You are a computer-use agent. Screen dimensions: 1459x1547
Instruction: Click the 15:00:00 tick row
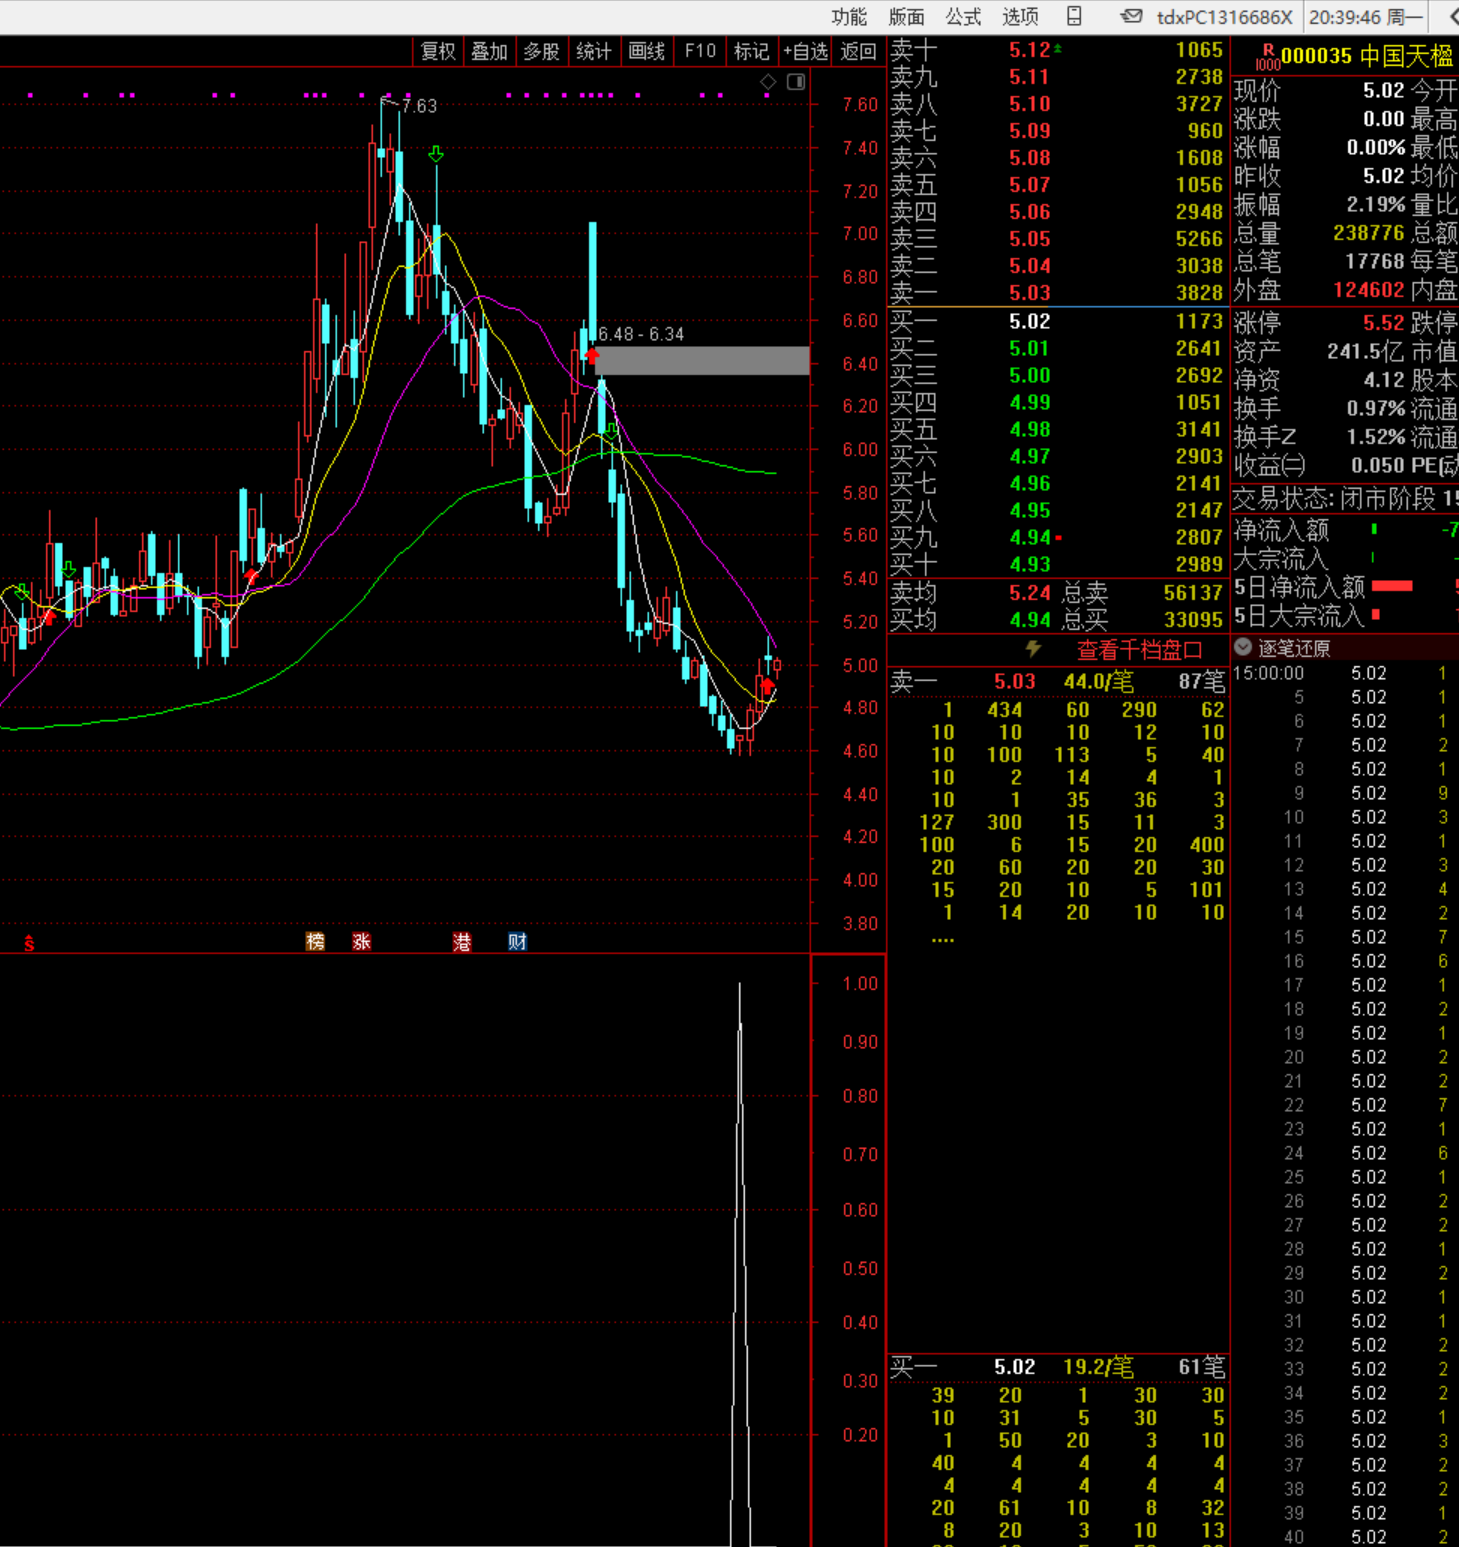click(x=1345, y=673)
